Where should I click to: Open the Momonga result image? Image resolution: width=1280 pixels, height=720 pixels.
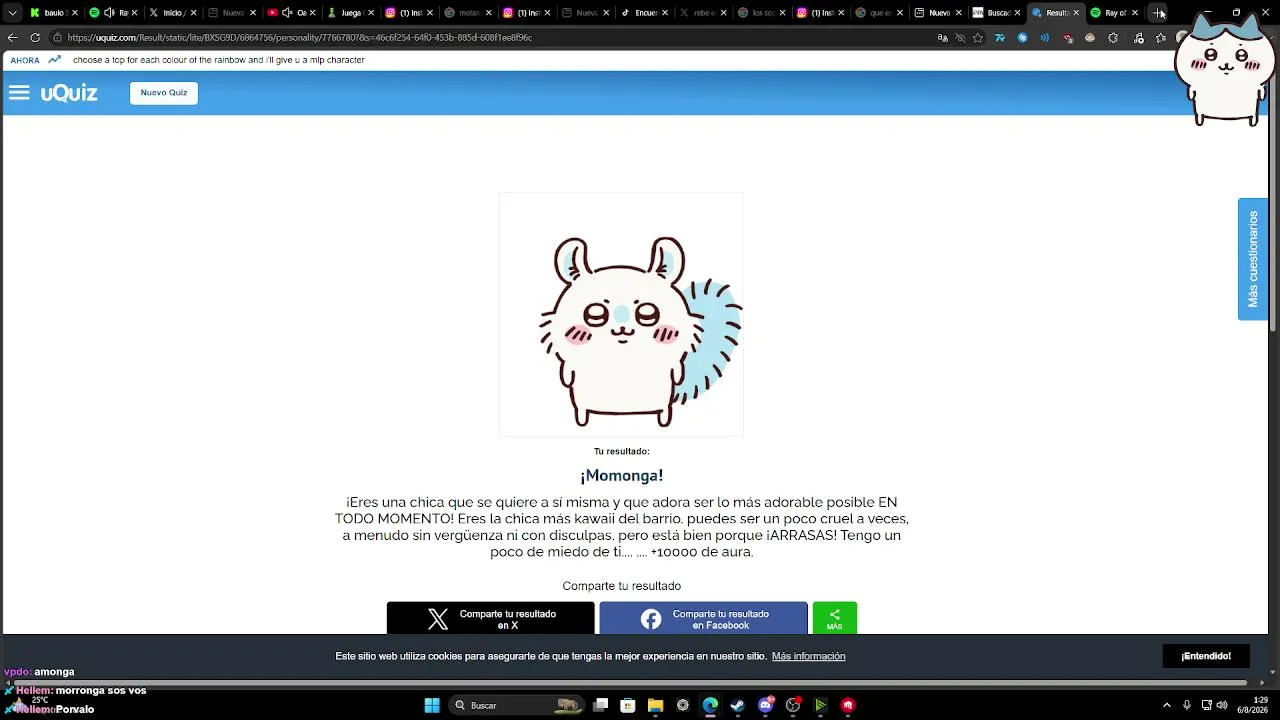pyautogui.click(x=621, y=314)
